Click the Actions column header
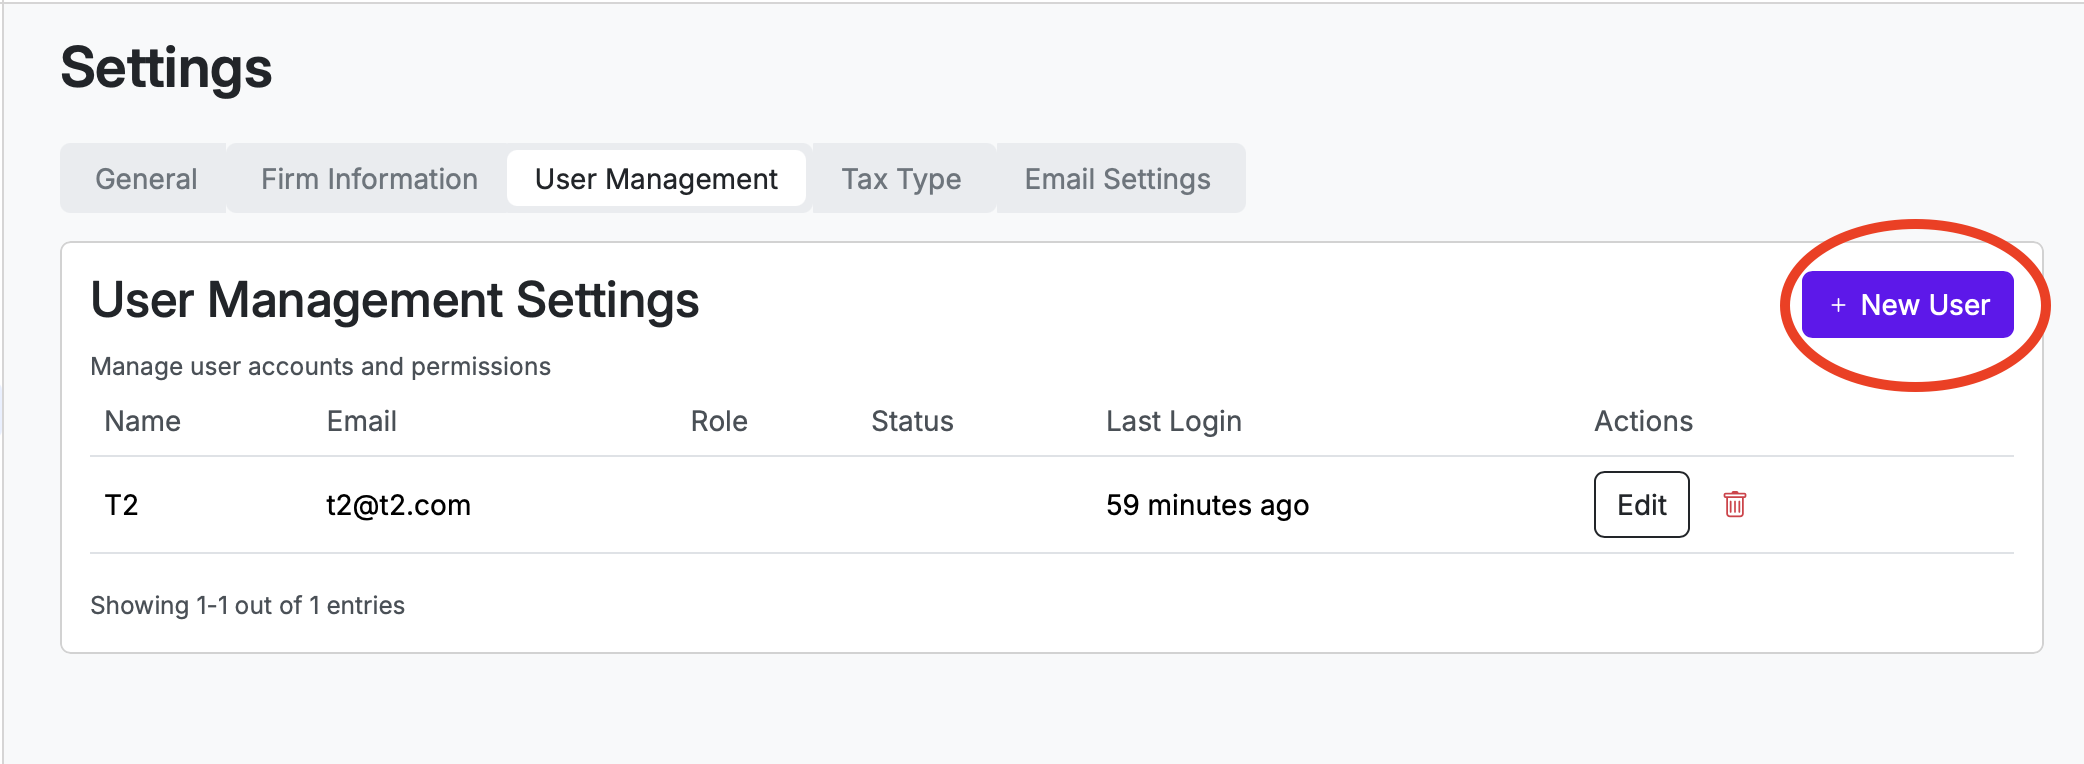The width and height of the screenshot is (2084, 764). (1643, 421)
